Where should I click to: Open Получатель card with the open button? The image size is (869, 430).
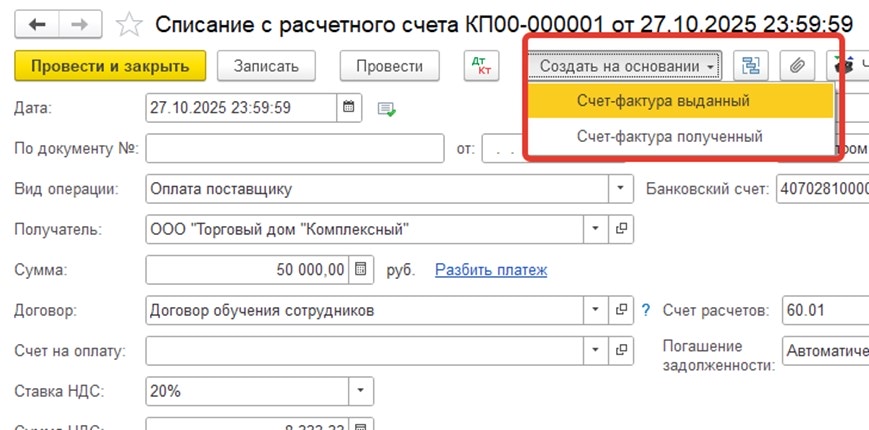tap(621, 229)
